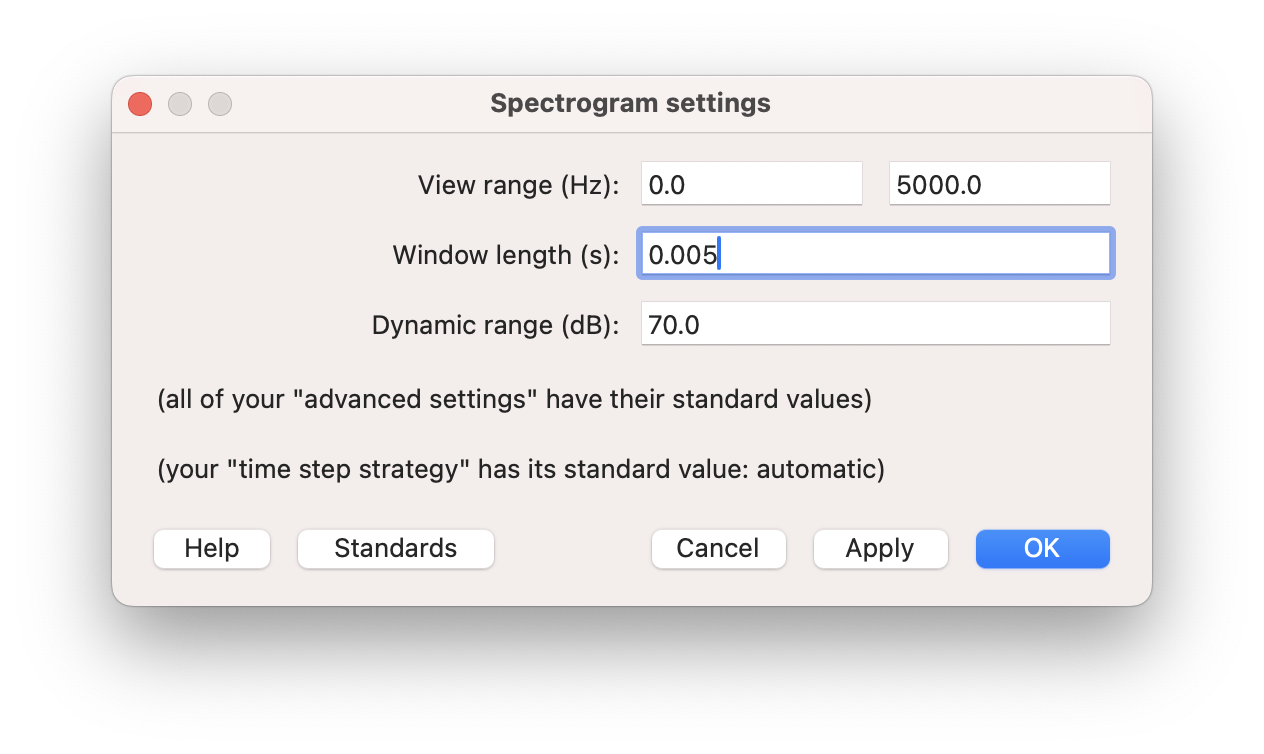Click the gray zoom window button
This screenshot has width=1264, height=754.
click(x=220, y=104)
